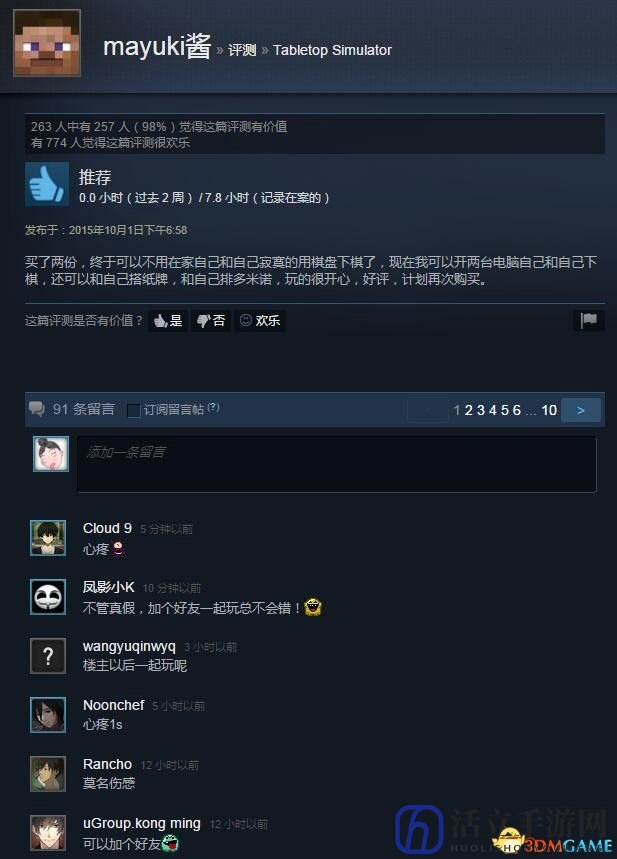Toggle the 订阅留言帖 subscribe checkbox
The image size is (617, 859).
click(x=133, y=410)
